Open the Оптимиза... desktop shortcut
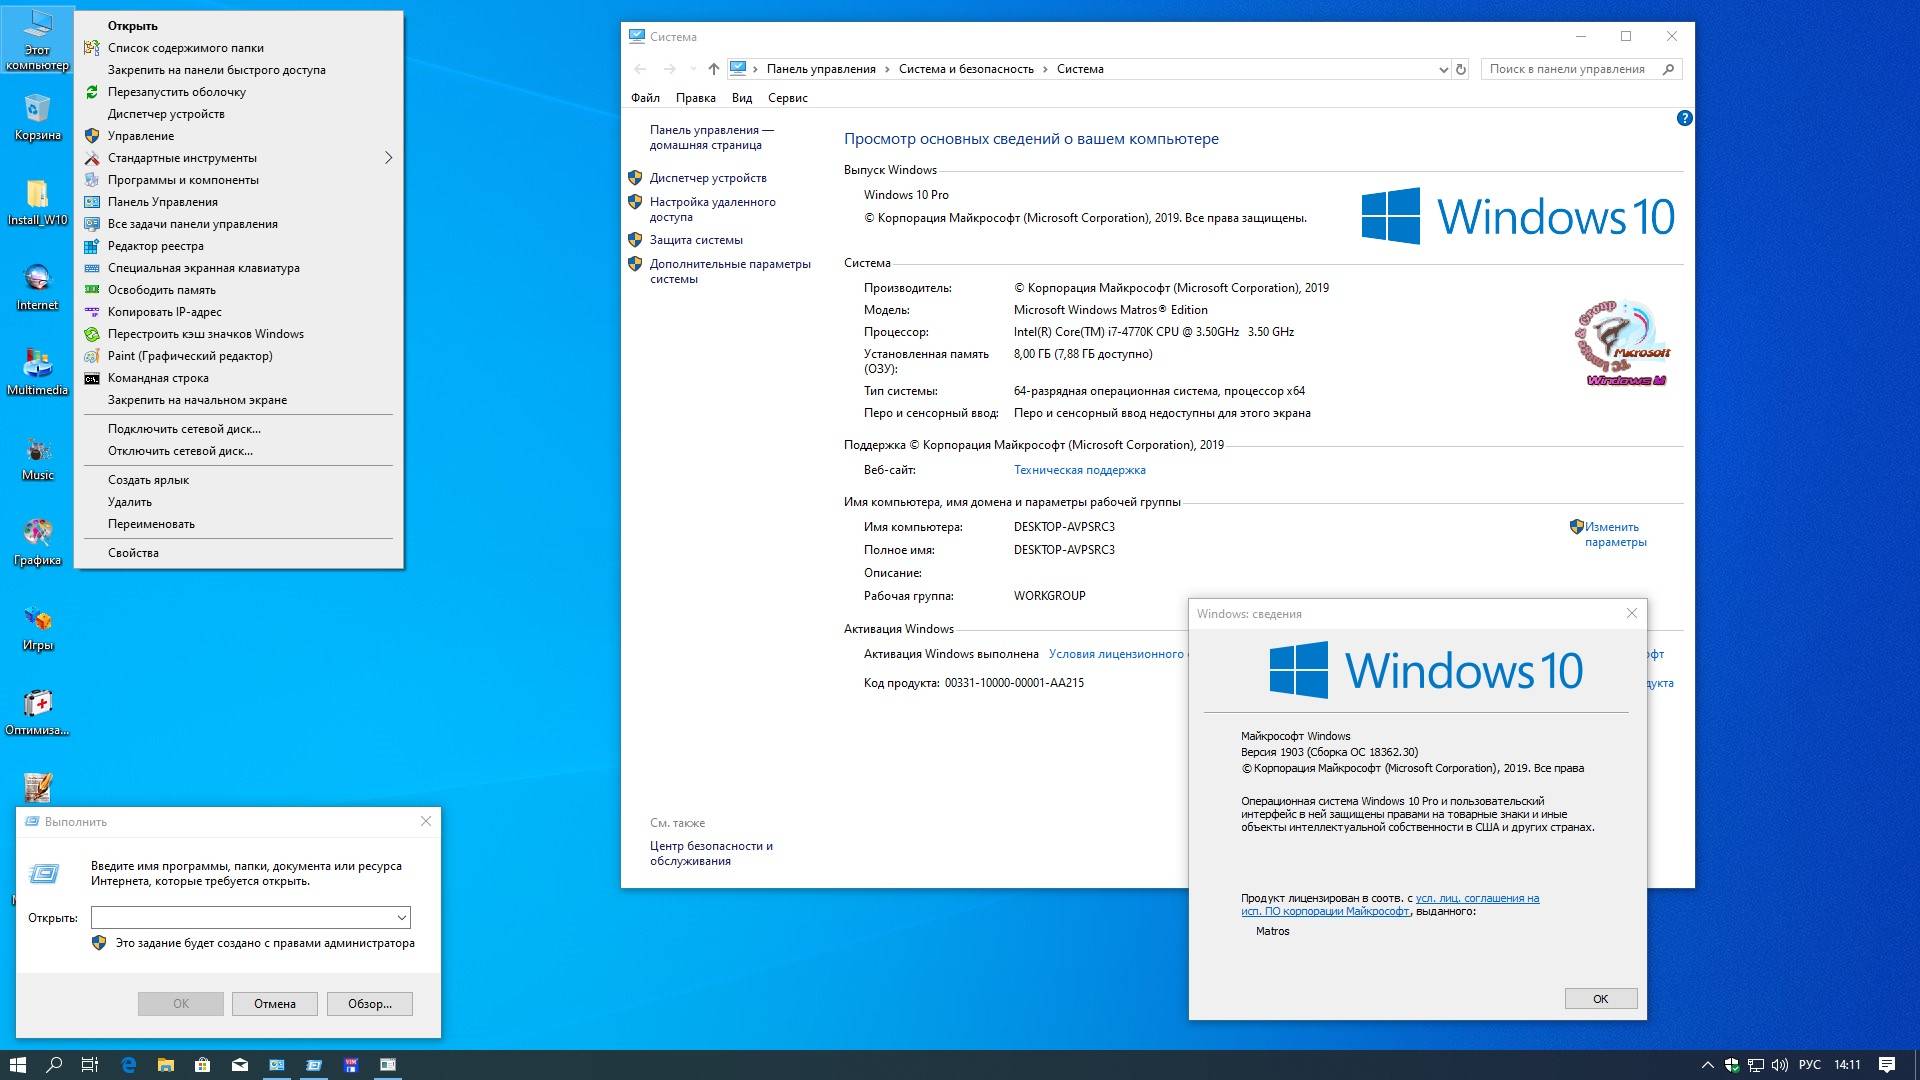1920x1080 pixels. click(37, 713)
